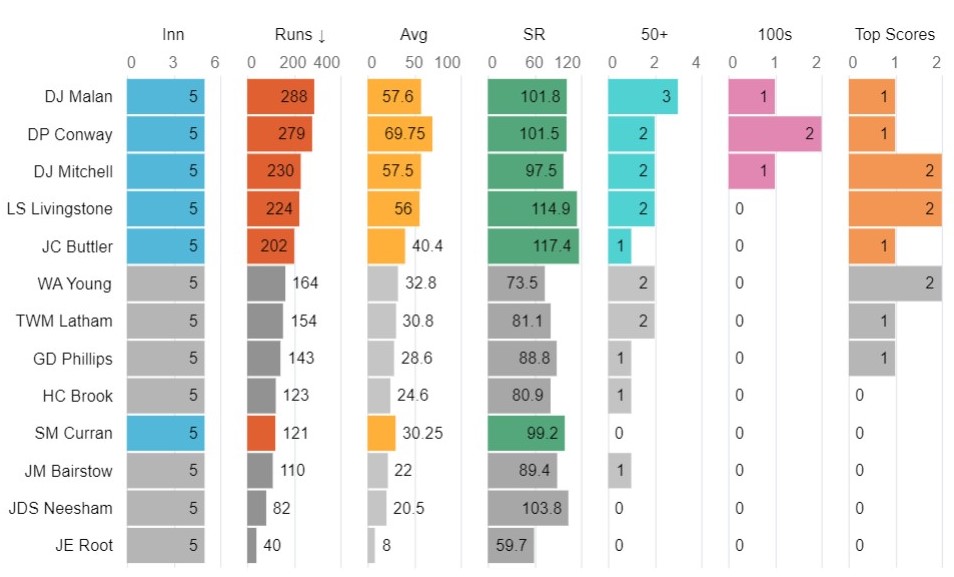Sort by the 100s column header
Screen dimensions: 954x577
(774, 35)
